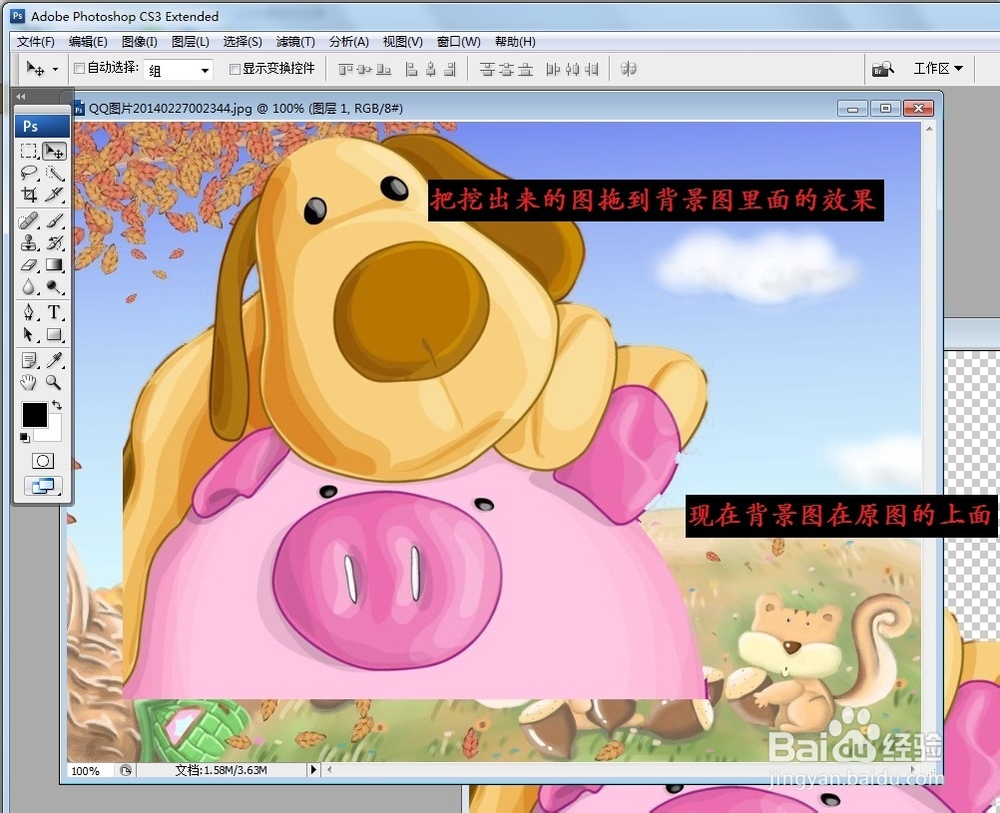Select the Dodge tool
Screen dimensions: 1000x813
tap(54, 286)
